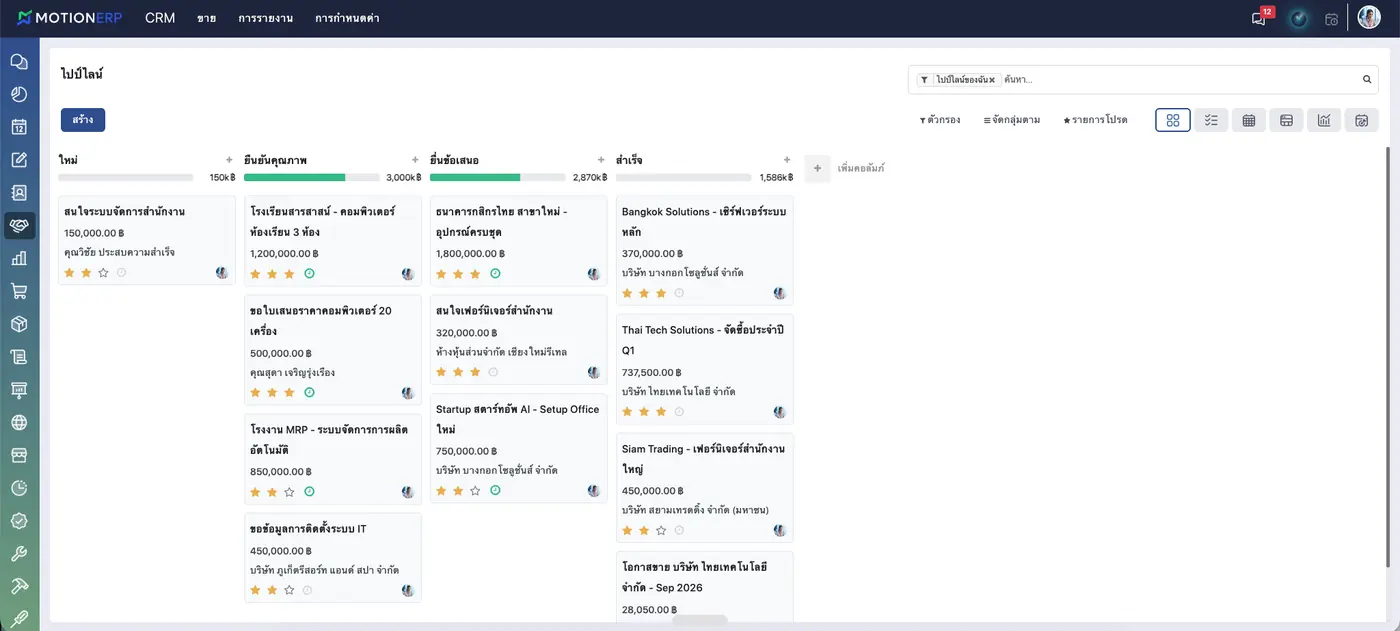The height and width of the screenshot is (631, 1400).
Task: Open the notes pencil icon in sidebar
Action: (19, 160)
